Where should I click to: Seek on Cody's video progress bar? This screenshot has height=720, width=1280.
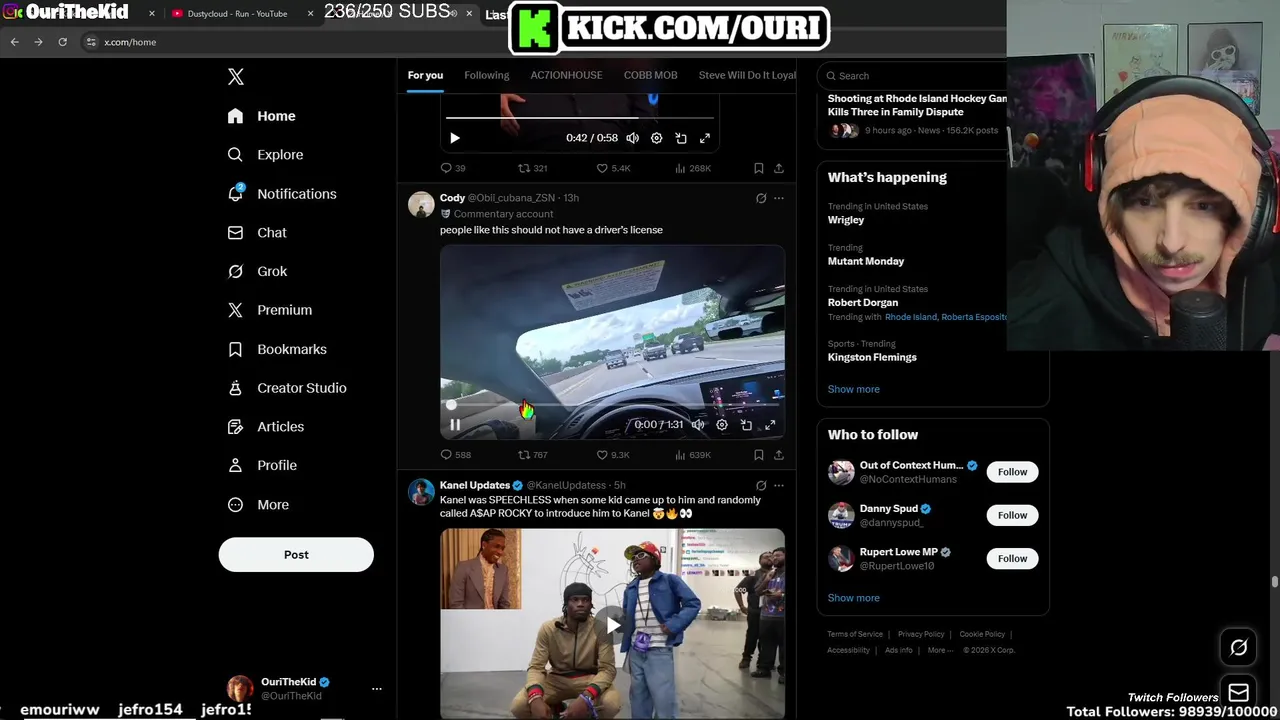(612, 405)
